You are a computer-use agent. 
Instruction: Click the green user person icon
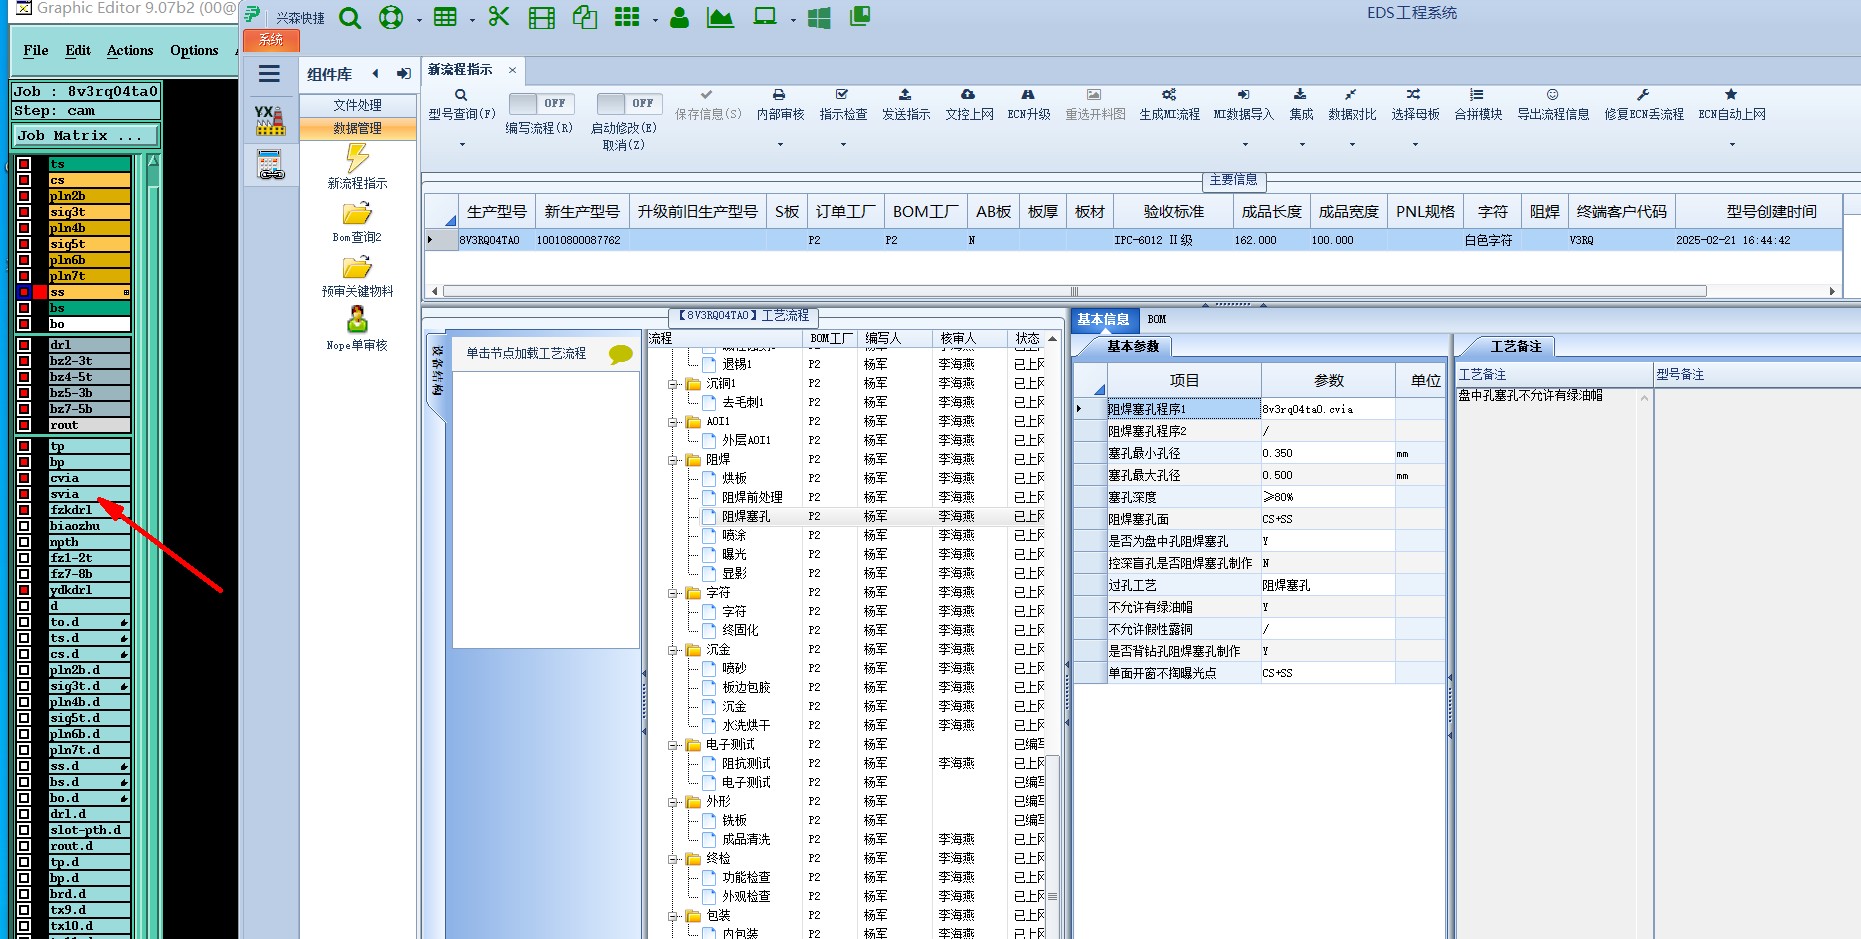click(x=679, y=17)
